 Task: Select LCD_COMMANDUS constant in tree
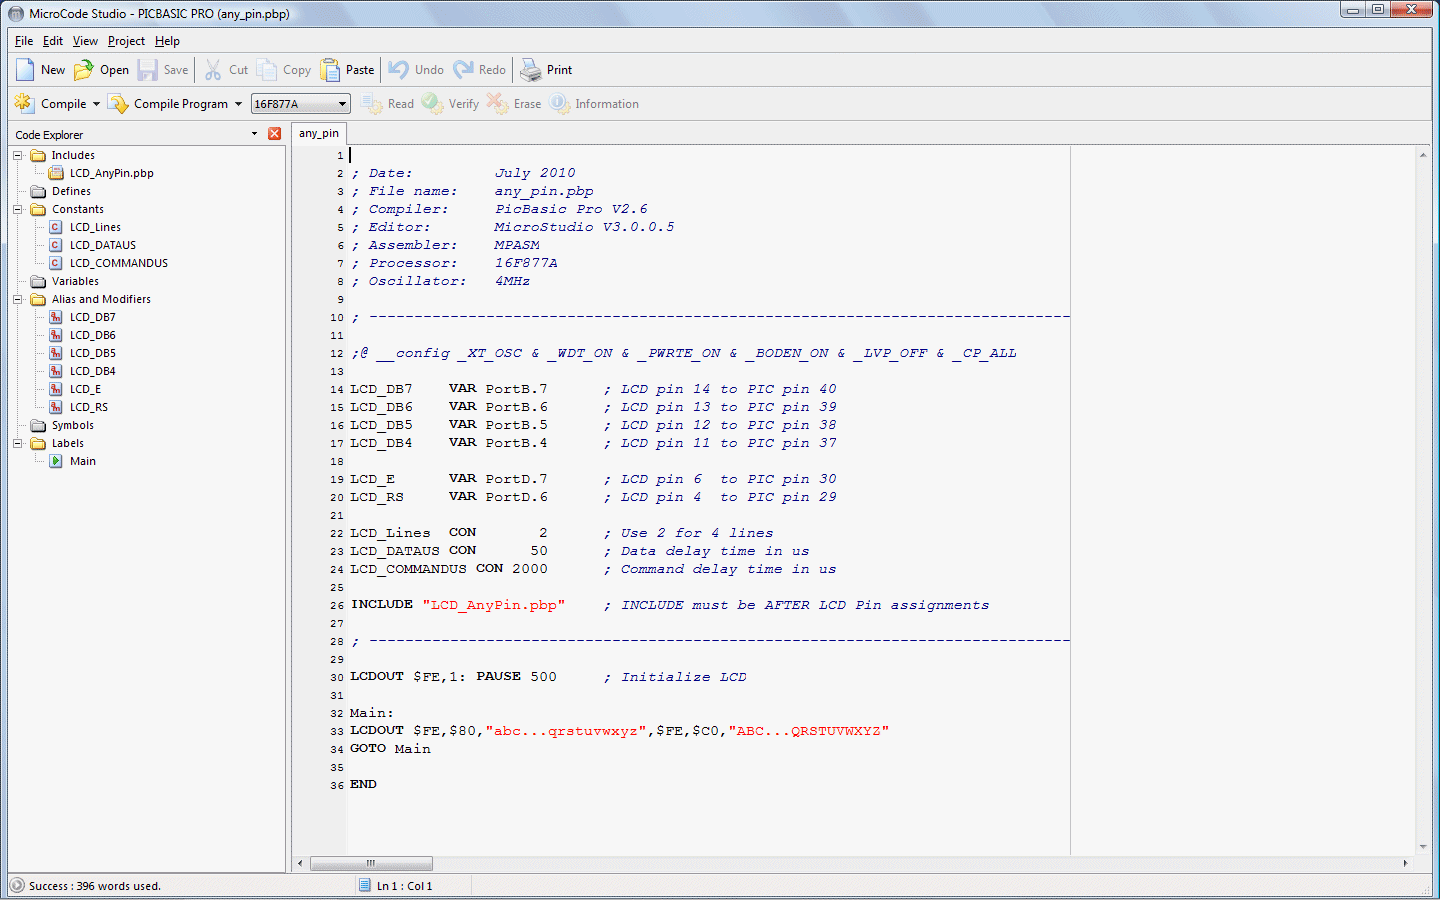[x=118, y=263]
